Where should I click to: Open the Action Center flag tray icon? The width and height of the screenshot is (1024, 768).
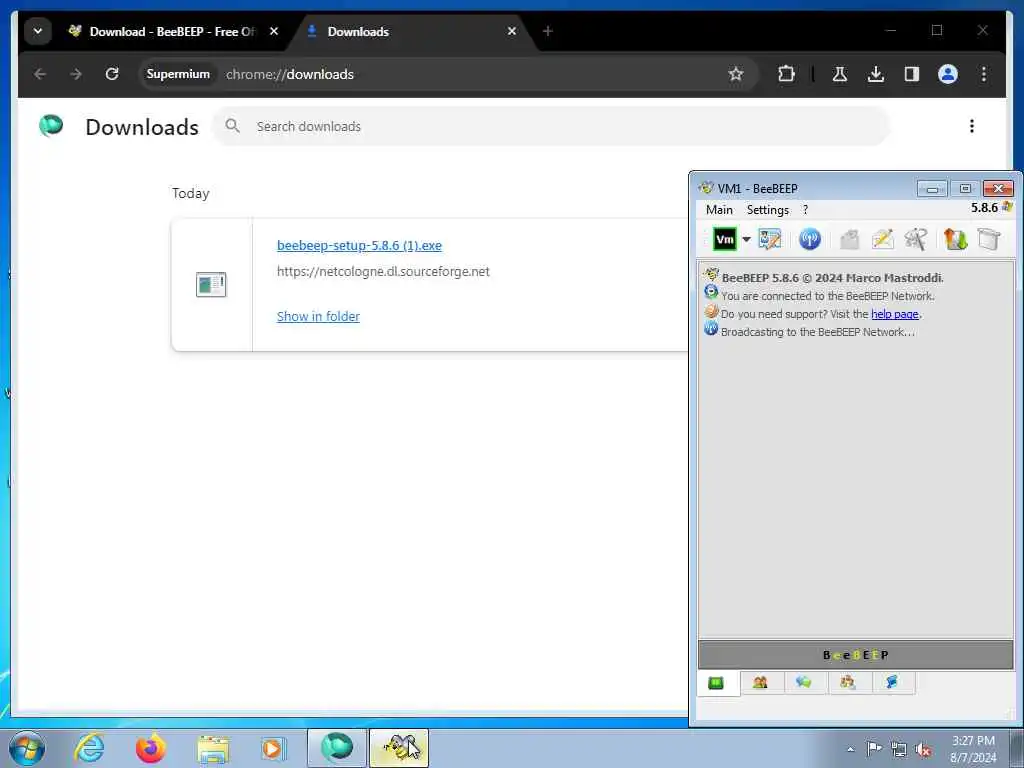[x=874, y=748]
